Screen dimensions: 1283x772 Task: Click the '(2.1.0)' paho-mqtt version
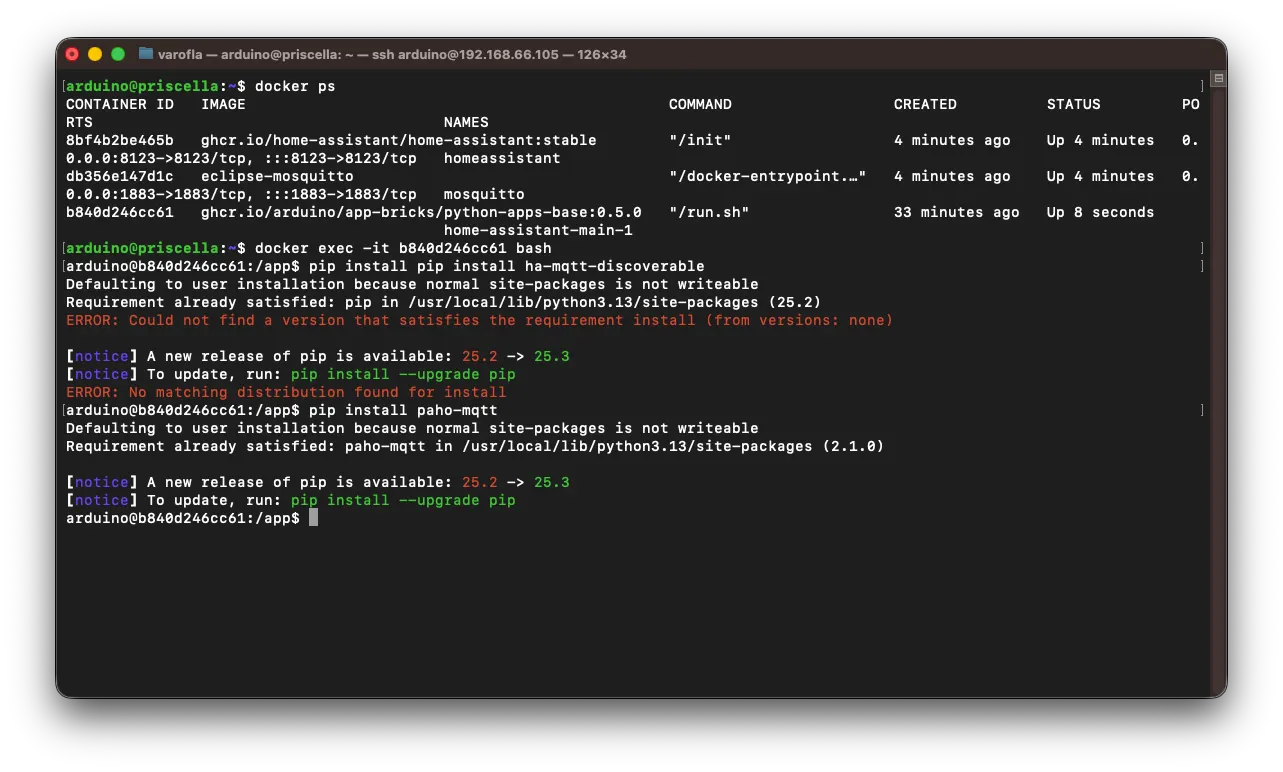[x=853, y=446]
